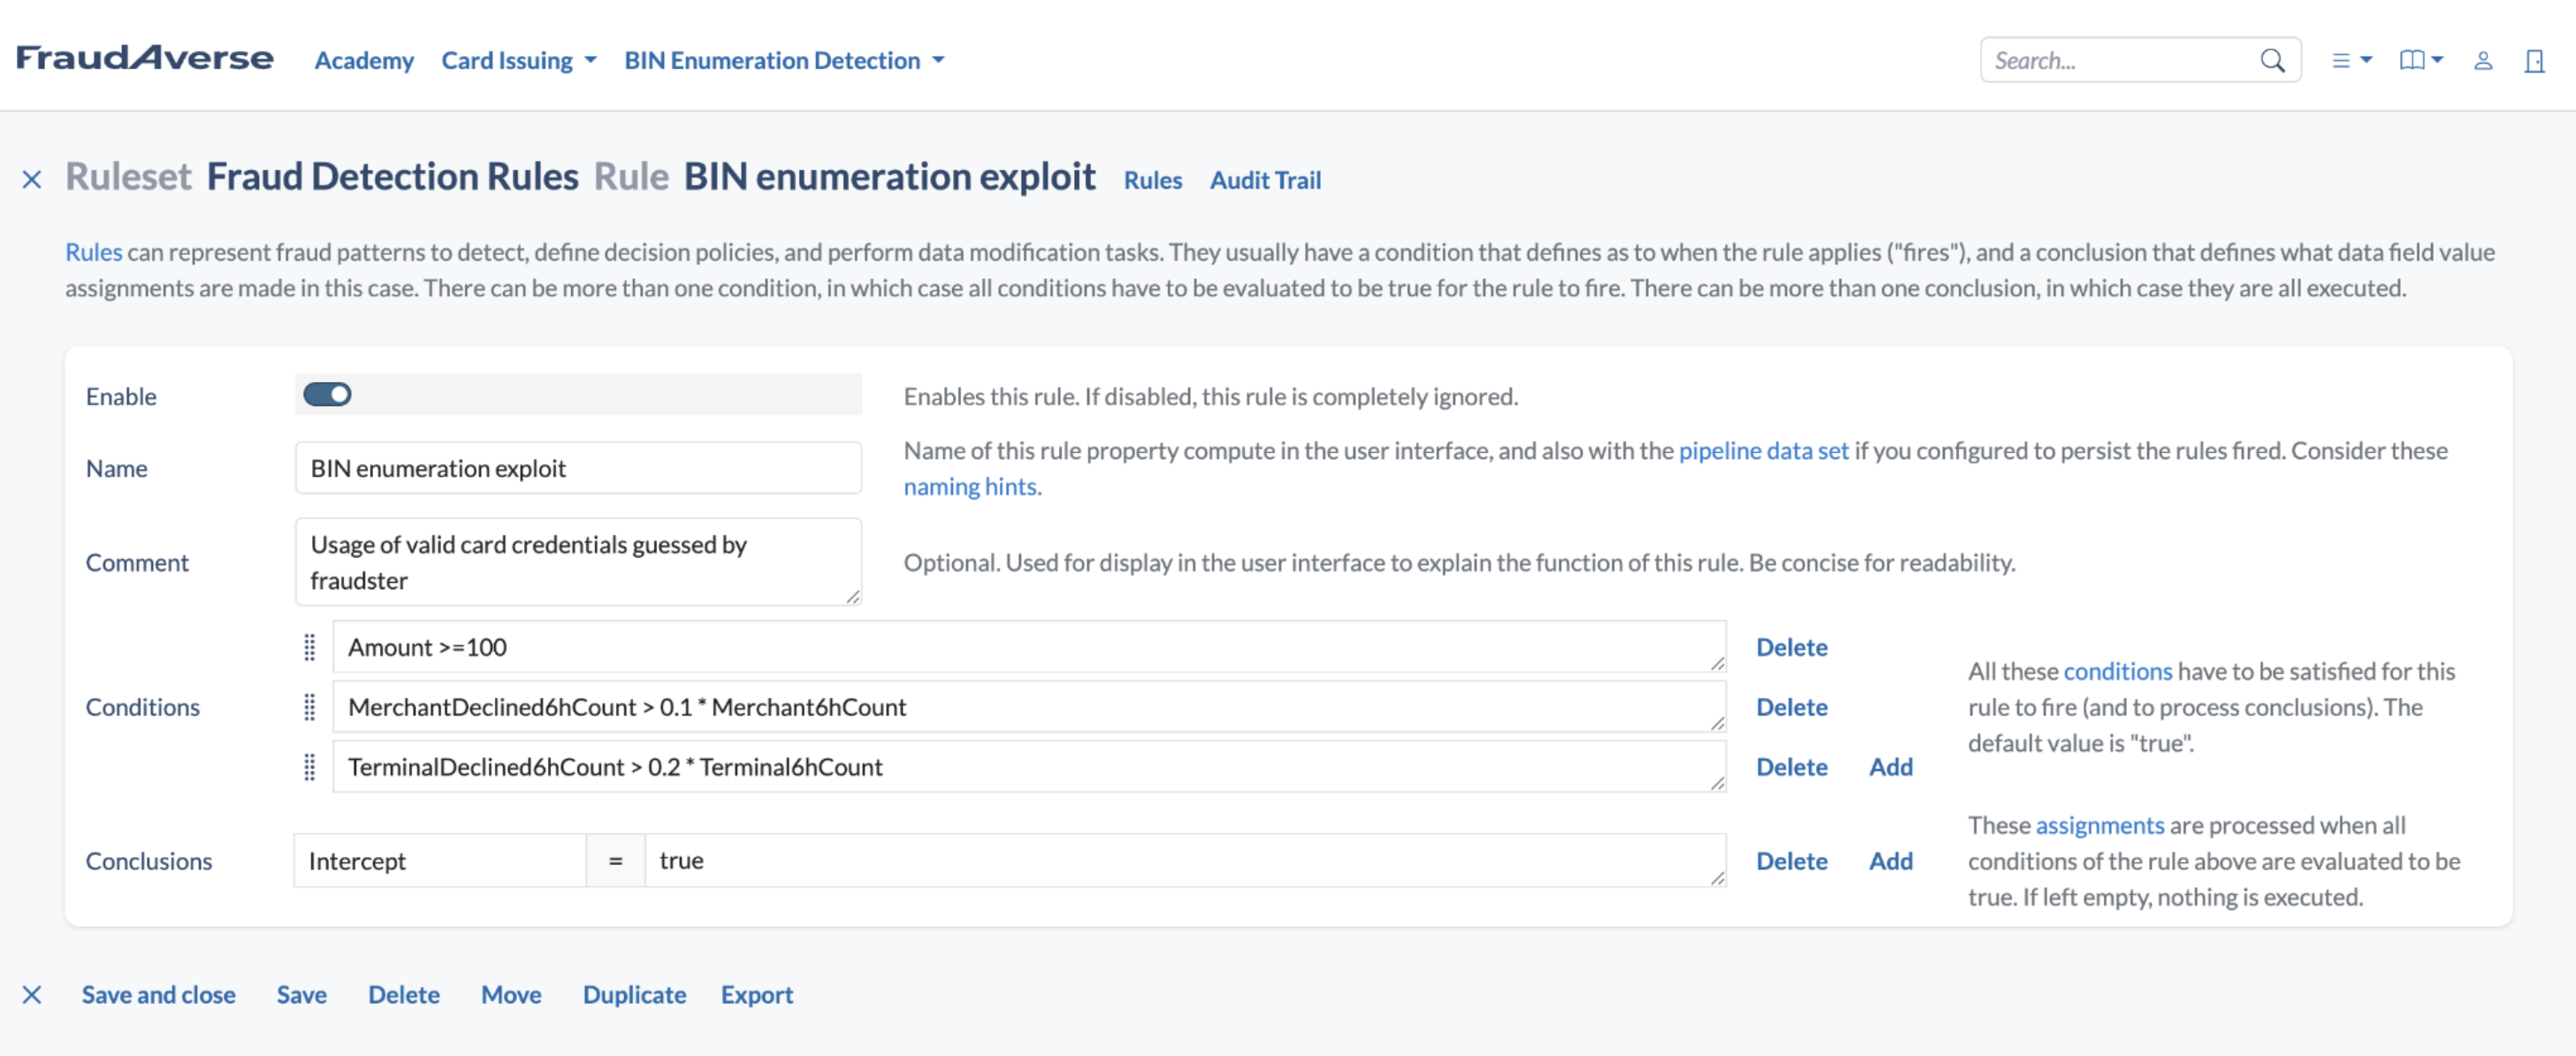Click drag handle of TerminalDeclined6hCount condition
This screenshot has width=2576, height=1056.
pos(309,767)
